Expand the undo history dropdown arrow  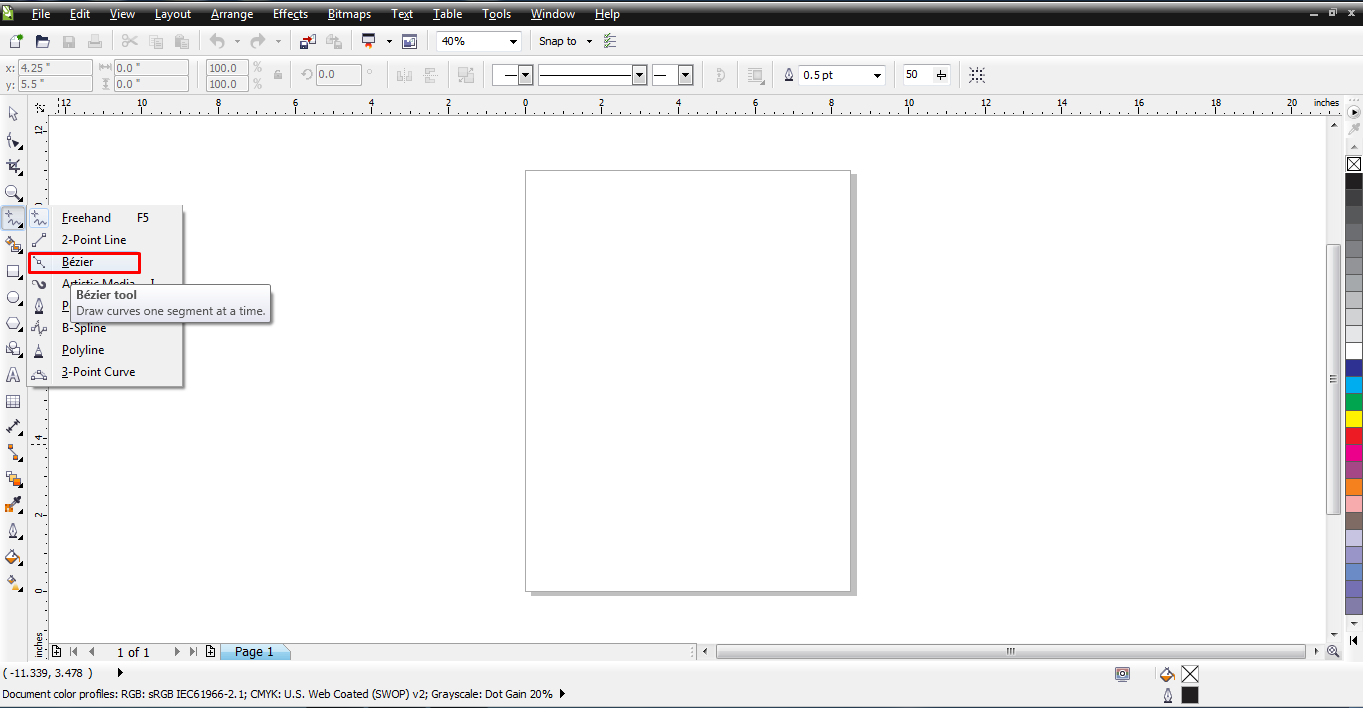237,41
